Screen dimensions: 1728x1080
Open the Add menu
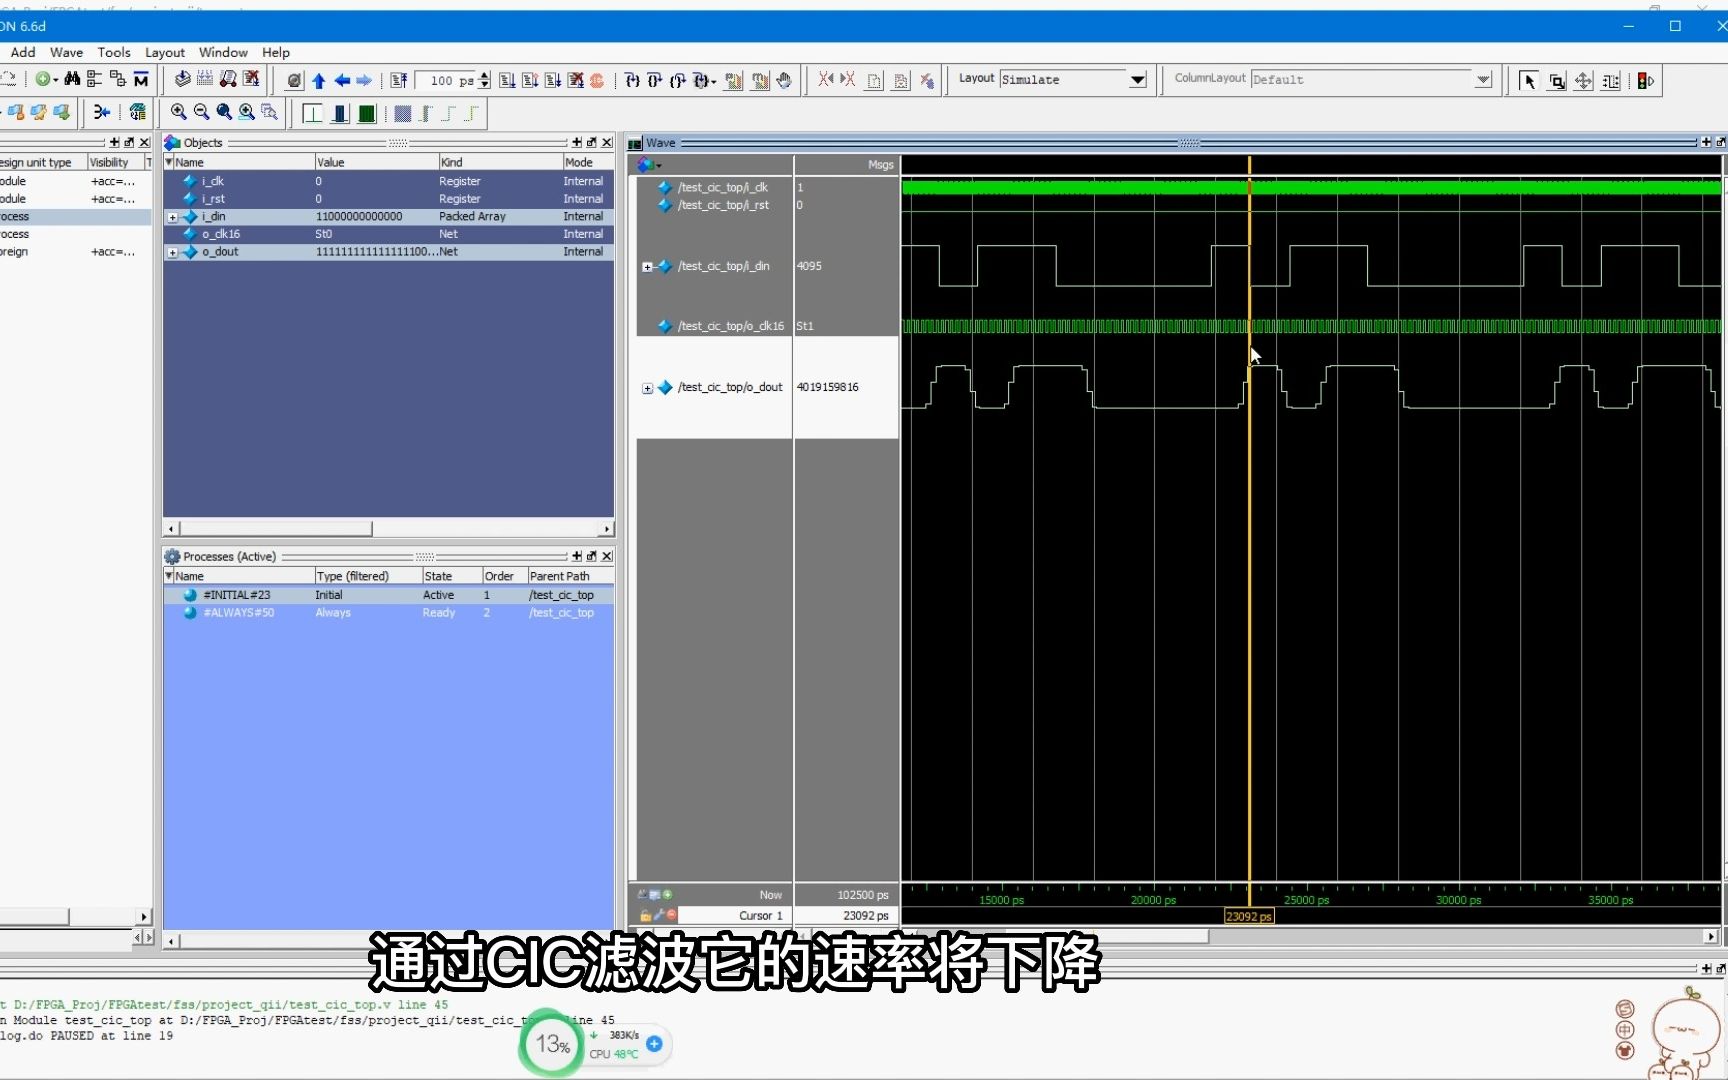click(x=23, y=52)
